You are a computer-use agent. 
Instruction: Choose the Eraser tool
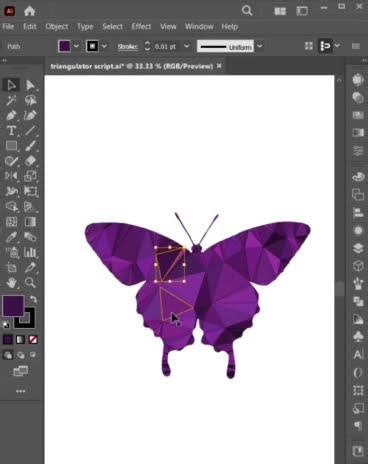click(x=30, y=161)
